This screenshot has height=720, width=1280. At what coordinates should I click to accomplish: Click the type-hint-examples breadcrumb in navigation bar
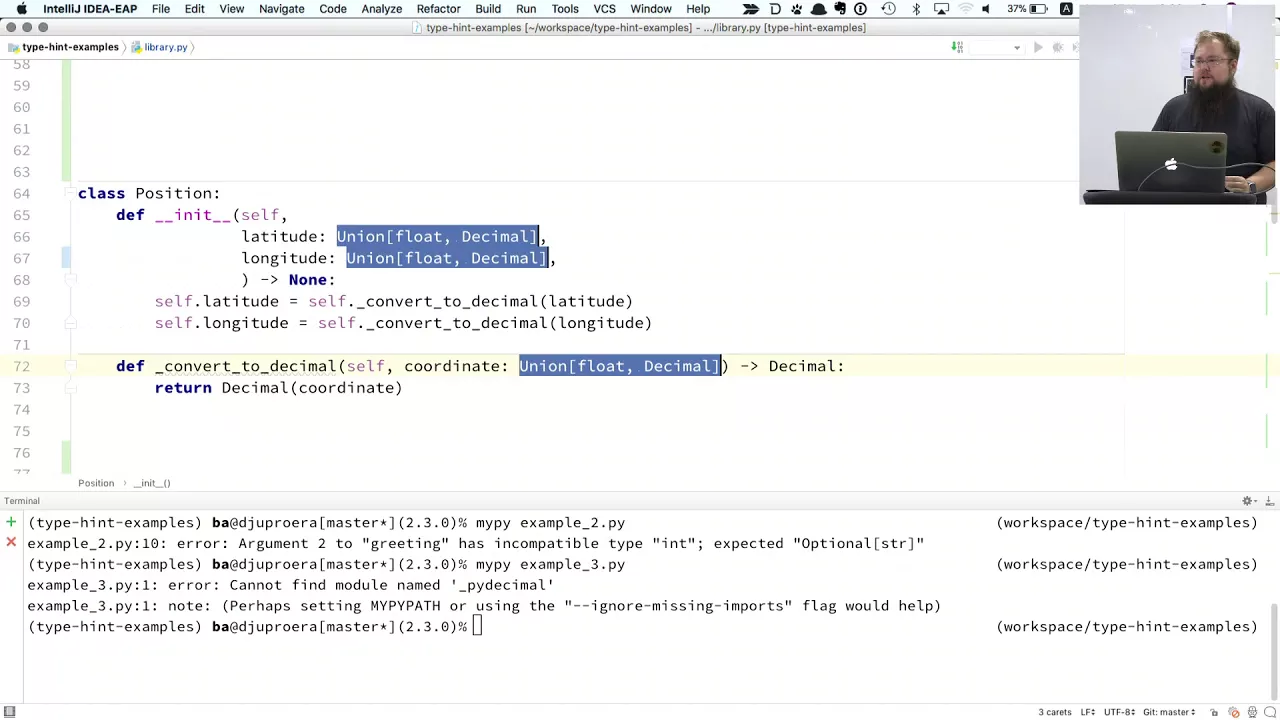point(62,47)
